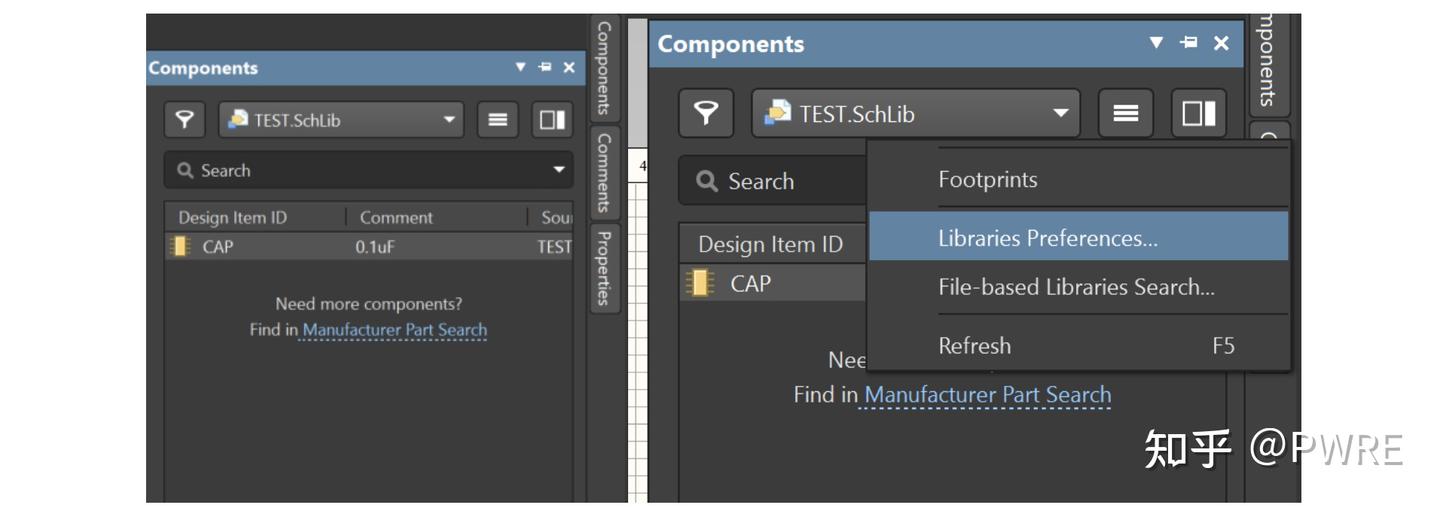Click the filter funnel icon in left panel
The width and height of the screenshot is (1440, 508).
(185, 120)
